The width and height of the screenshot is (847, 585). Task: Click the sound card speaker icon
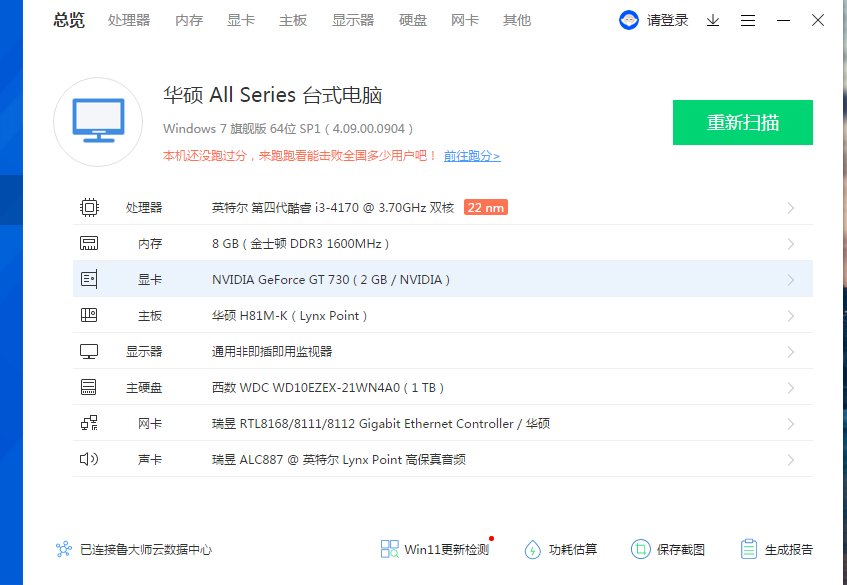pos(89,459)
